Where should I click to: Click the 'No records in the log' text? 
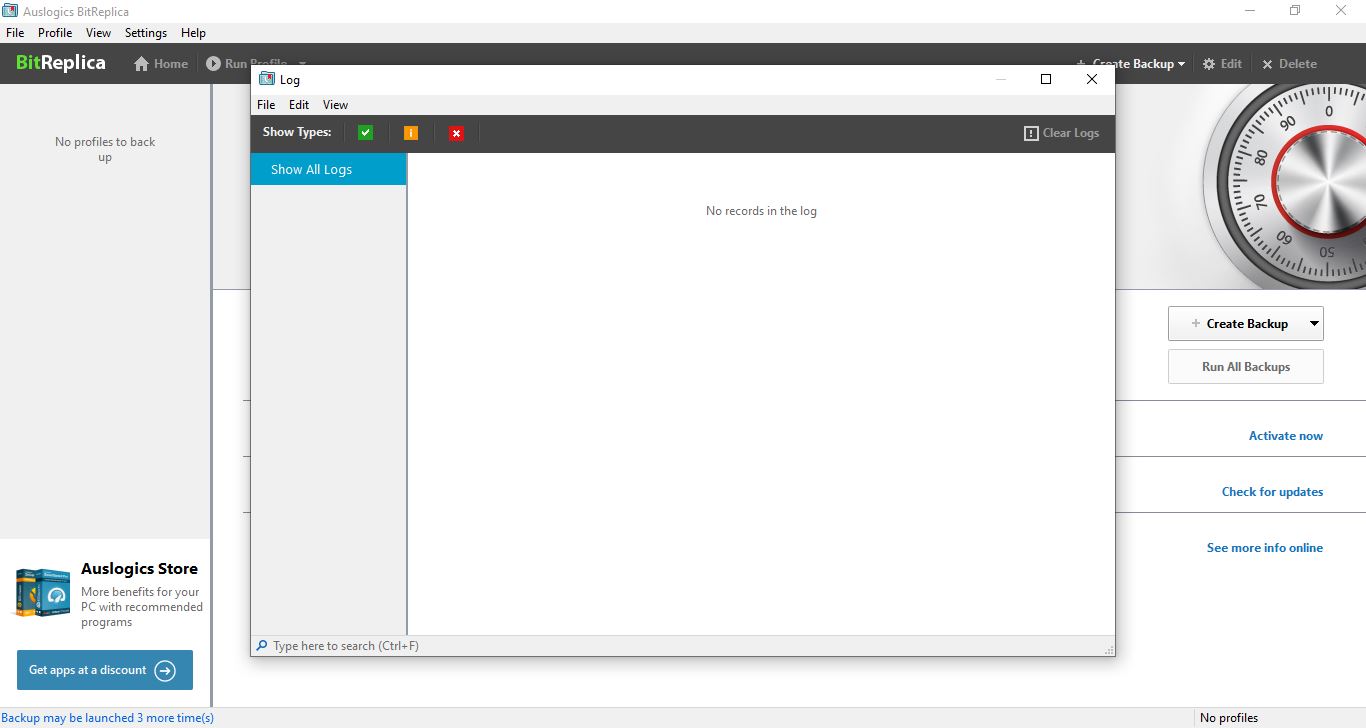(761, 211)
